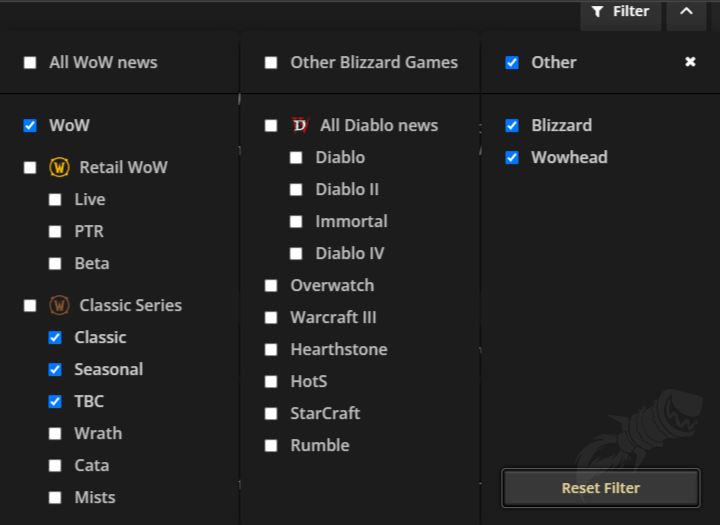Check the Rumble checkbox

pyautogui.click(x=271, y=446)
